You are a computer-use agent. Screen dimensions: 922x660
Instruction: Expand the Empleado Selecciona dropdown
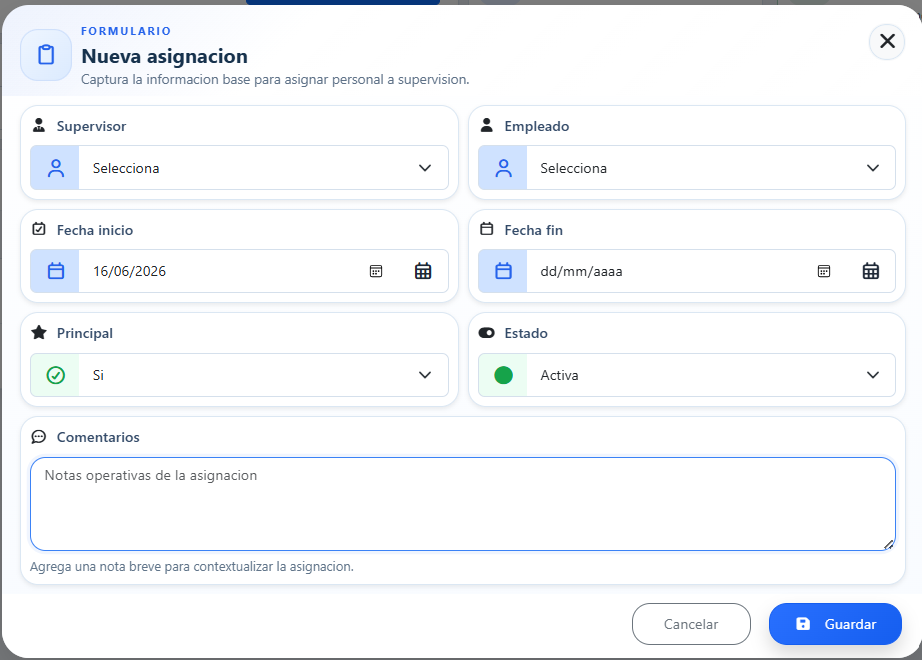pyautogui.click(x=687, y=168)
